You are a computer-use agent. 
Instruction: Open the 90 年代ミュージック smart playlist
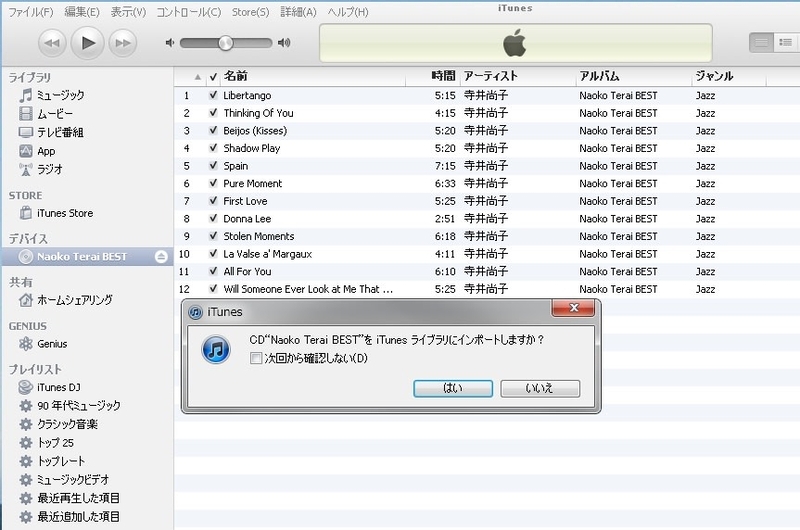click(x=79, y=406)
